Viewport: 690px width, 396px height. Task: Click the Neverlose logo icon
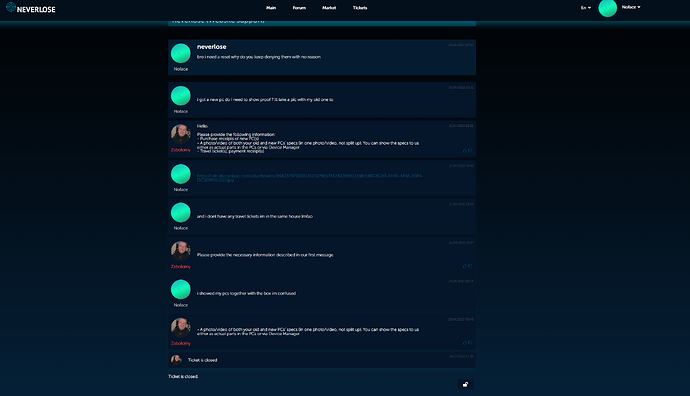(x=11, y=7)
